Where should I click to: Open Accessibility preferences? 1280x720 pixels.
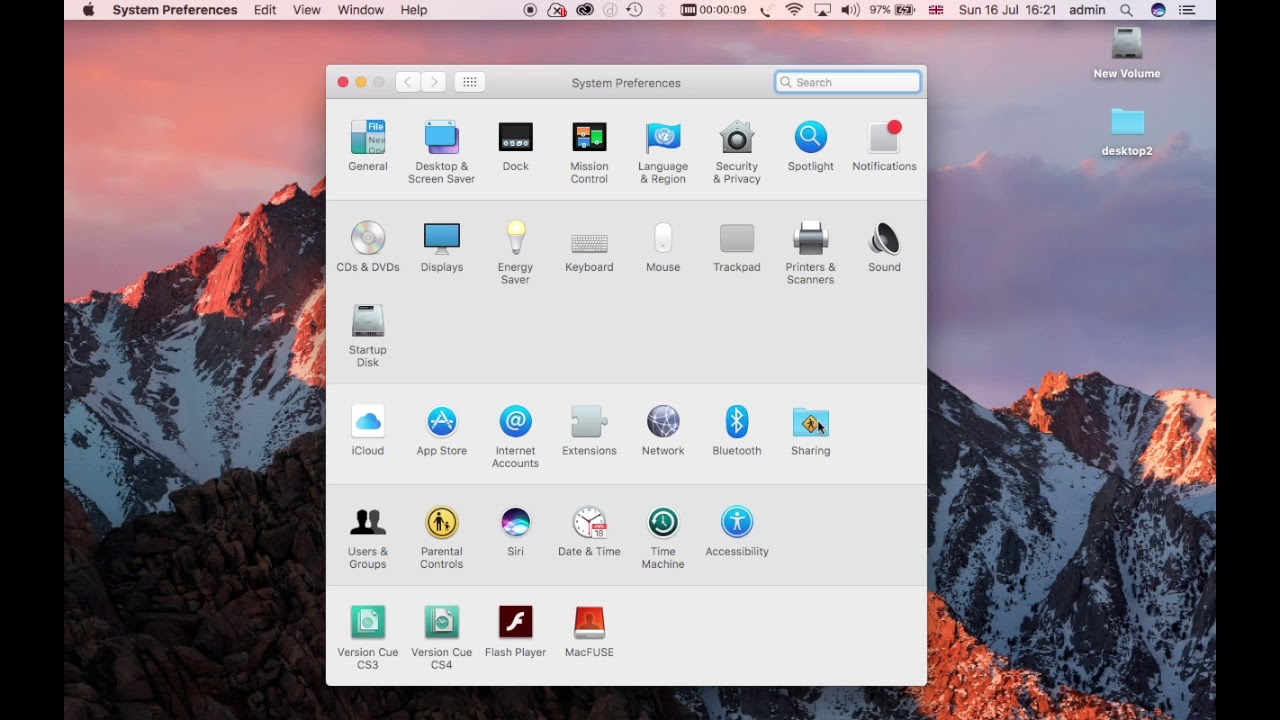(737, 532)
